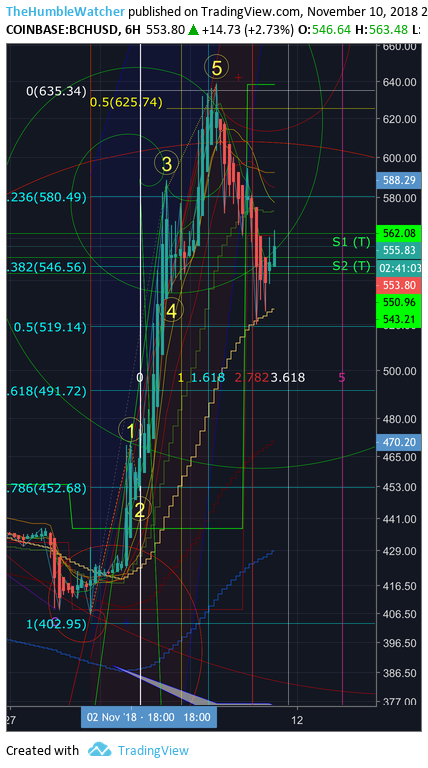The width and height of the screenshot is (428, 768).
Task: Click the red 553.80 price tag on axis
Action: [399, 285]
